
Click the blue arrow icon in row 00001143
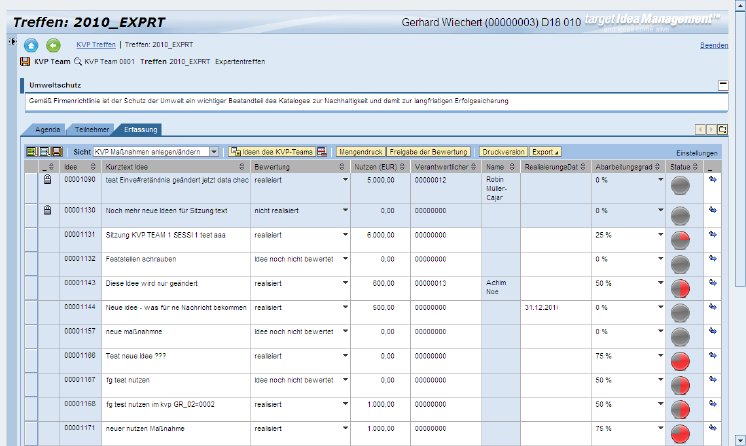click(x=713, y=284)
